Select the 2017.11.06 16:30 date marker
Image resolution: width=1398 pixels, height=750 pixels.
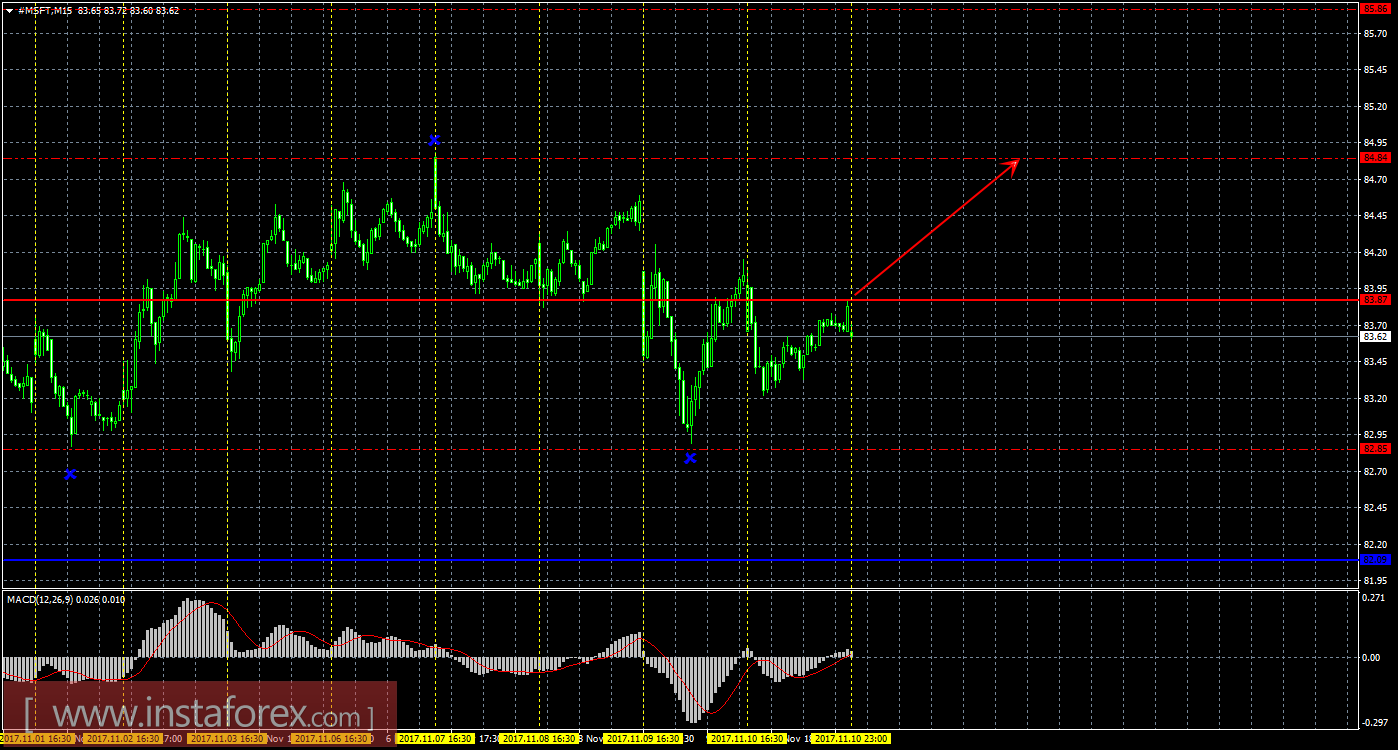point(329,739)
